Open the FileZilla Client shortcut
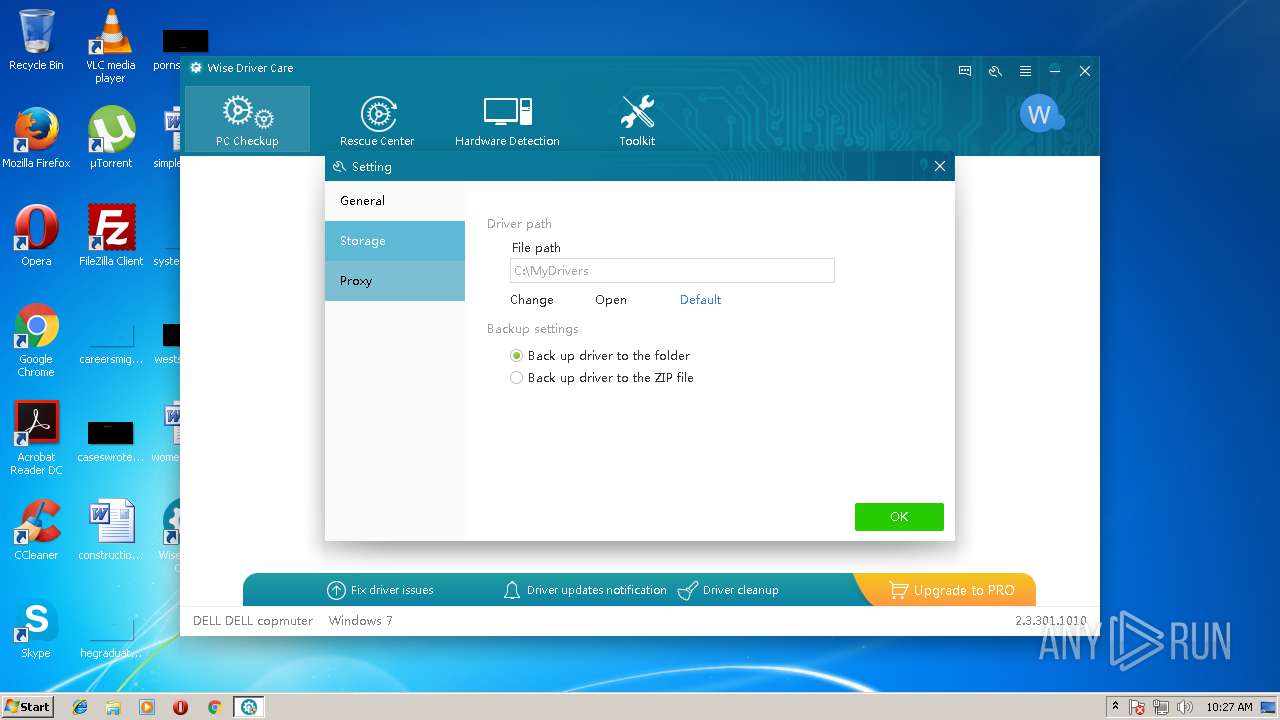Viewport: 1280px width, 720px height. coord(111,236)
